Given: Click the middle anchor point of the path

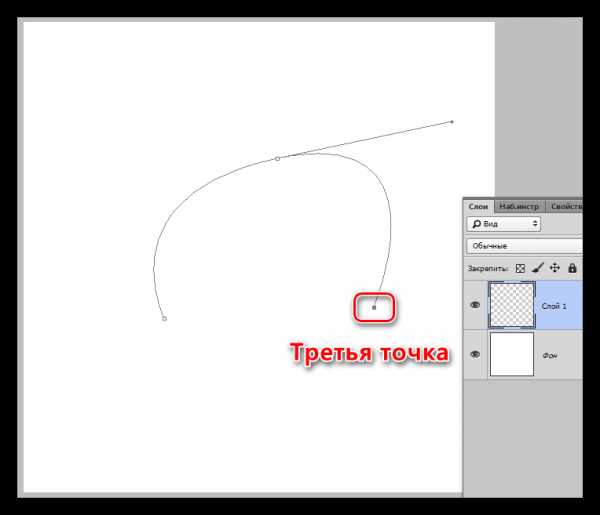Looking at the screenshot, I should point(277,159).
